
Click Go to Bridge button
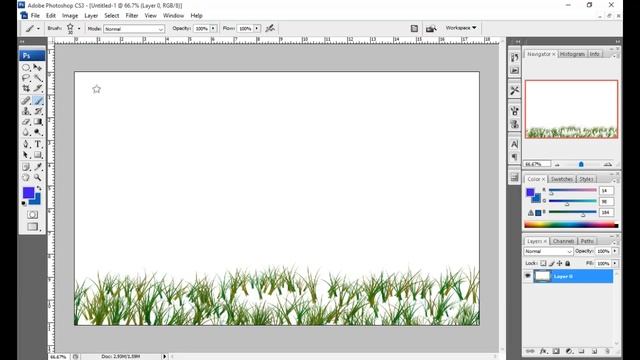(x=431, y=28)
